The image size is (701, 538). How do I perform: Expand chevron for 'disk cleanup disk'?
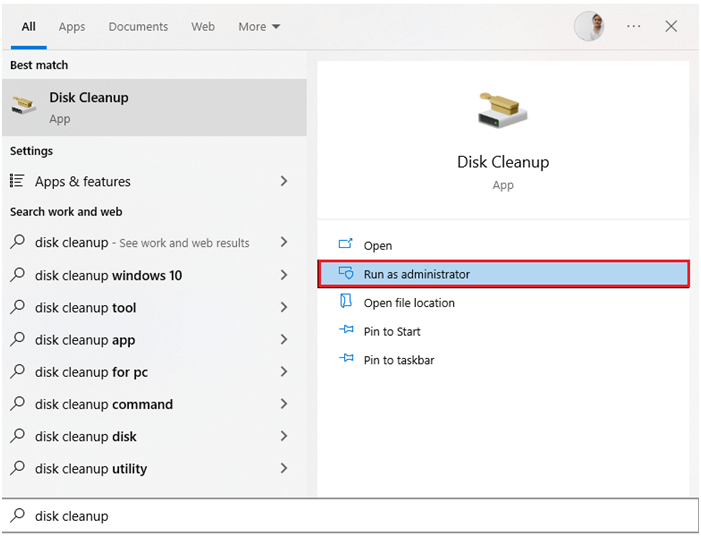click(x=284, y=436)
